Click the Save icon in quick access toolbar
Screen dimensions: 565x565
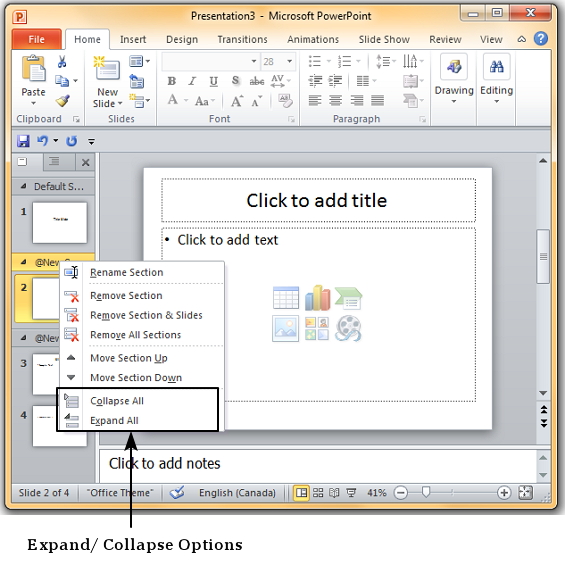point(23,141)
